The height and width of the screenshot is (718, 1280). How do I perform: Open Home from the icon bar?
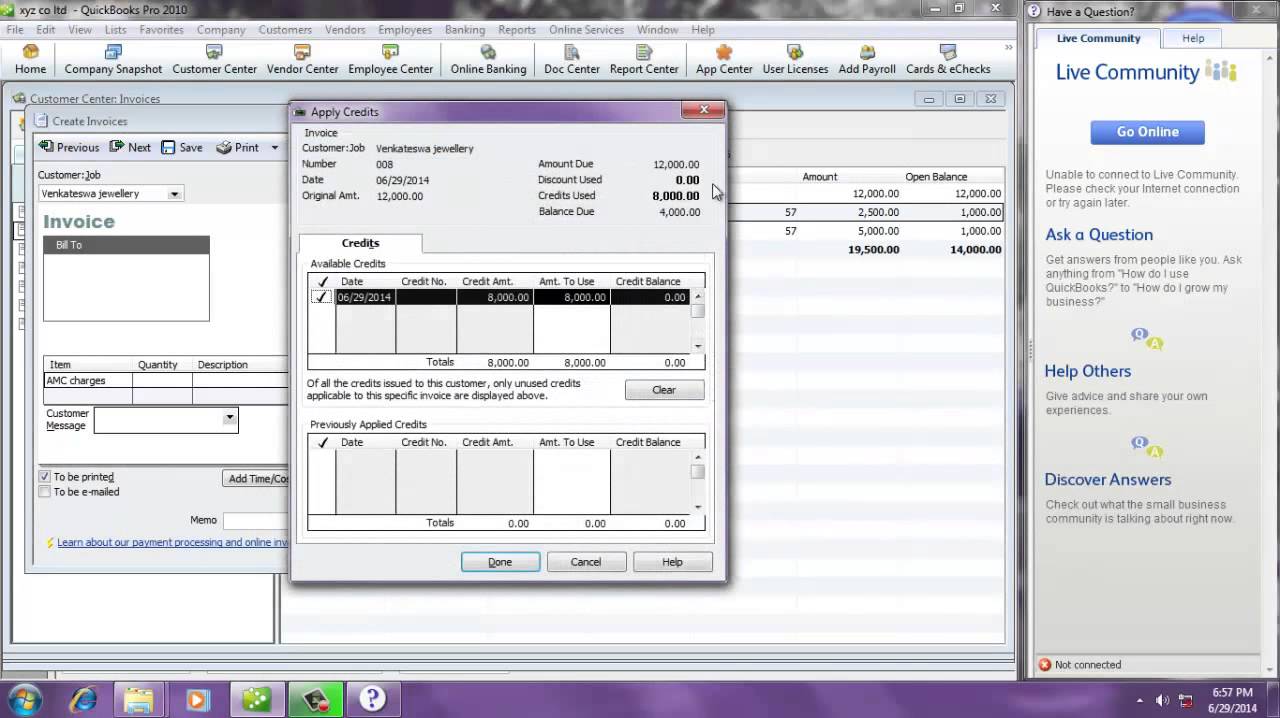(x=30, y=59)
